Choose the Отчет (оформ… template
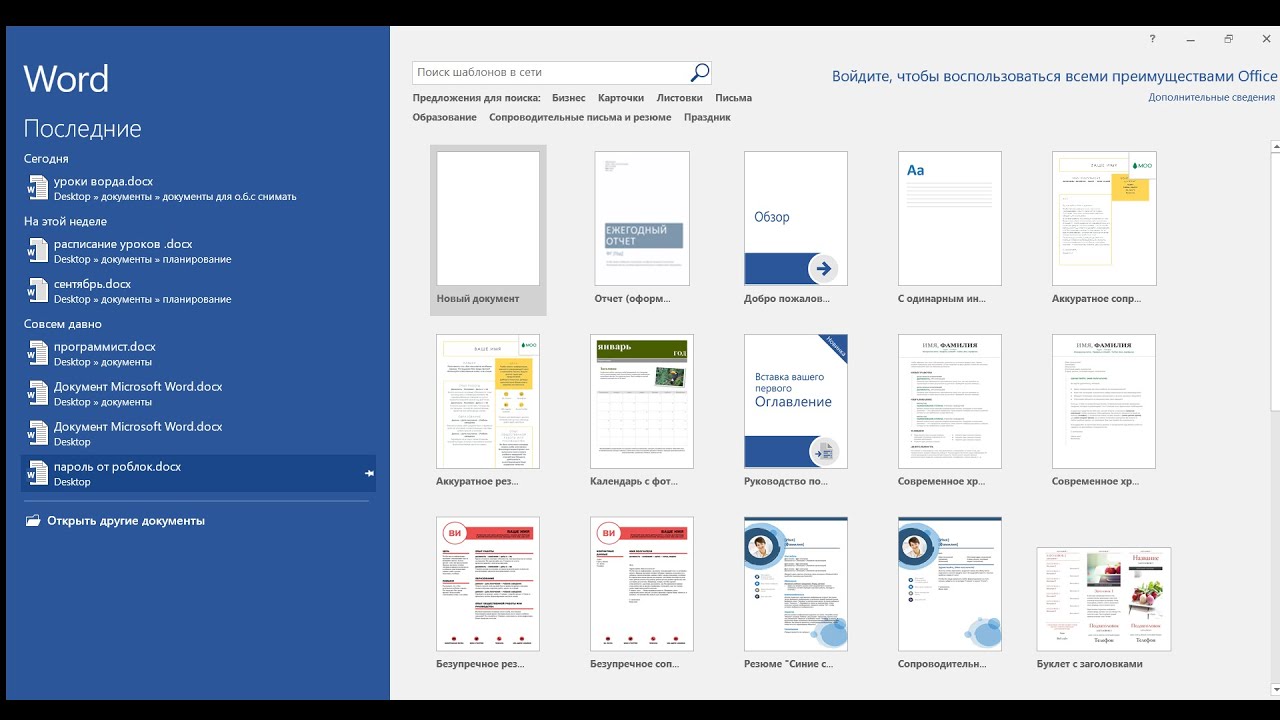1280x720 pixels. coord(642,229)
